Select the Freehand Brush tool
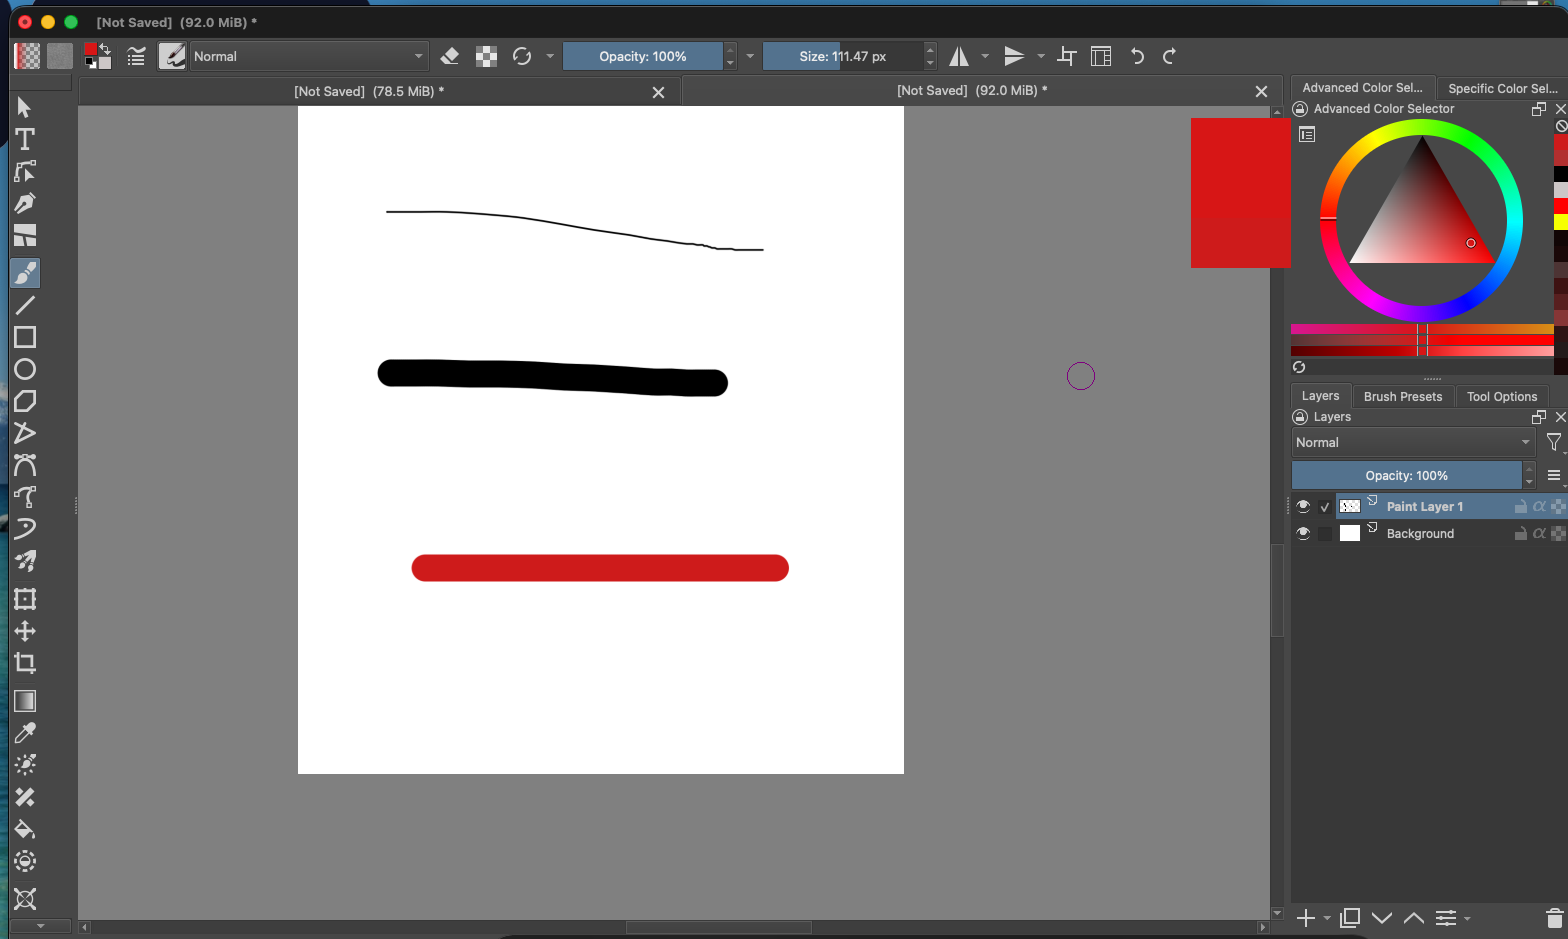 pos(25,273)
